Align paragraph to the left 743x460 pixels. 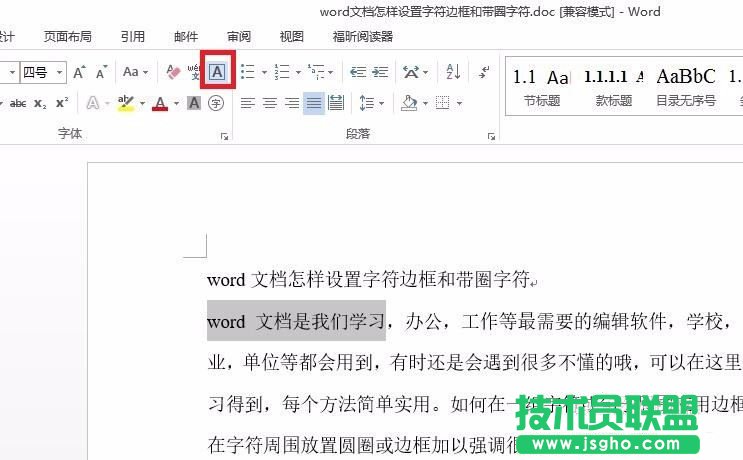(247, 103)
